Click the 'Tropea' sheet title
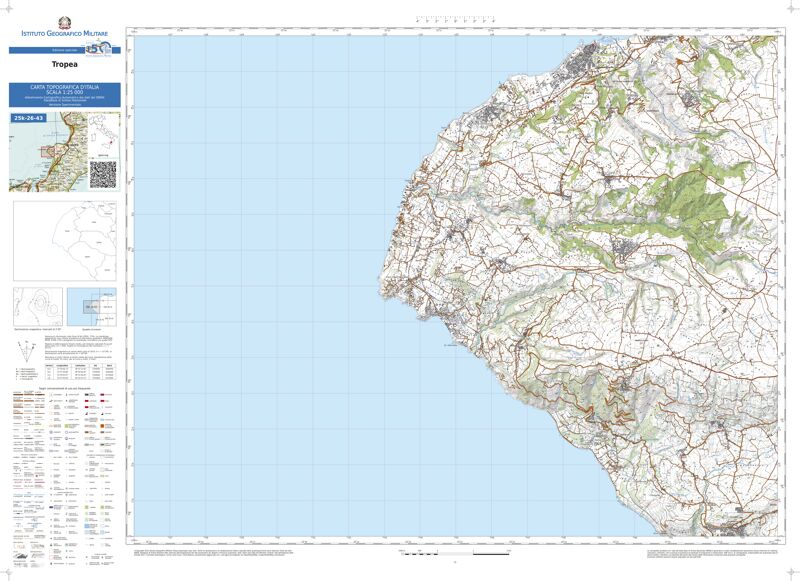Viewport: 800px width, 581px height. coord(65,63)
